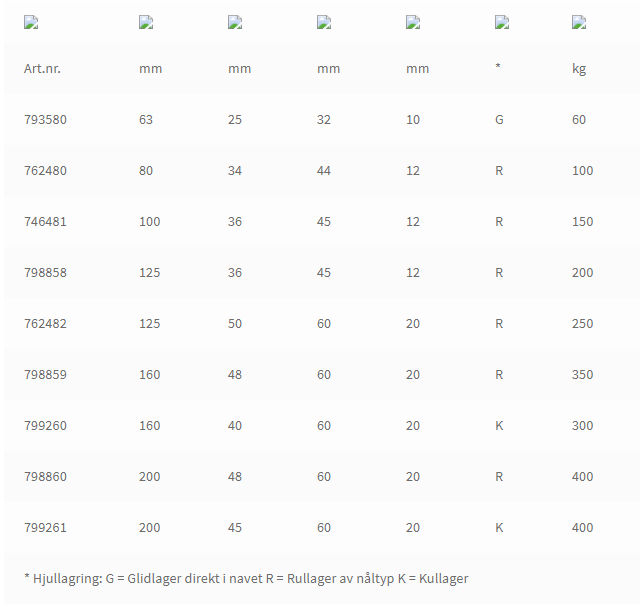This screenshot has width=644, height=612.
Task: Click the broken image icon above third mm column
Action: pyautogui.click(x=324, y=23)
